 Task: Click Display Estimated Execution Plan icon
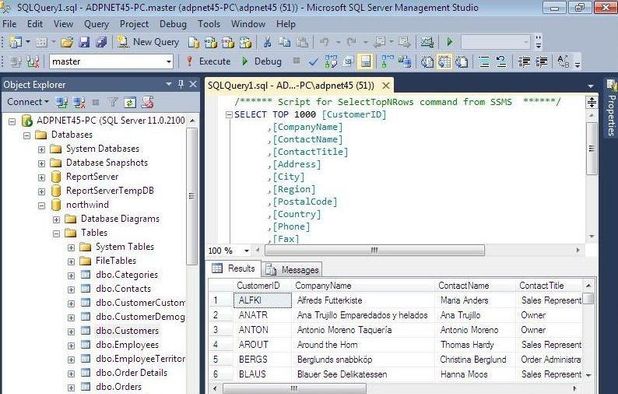(x=331, y=62)
